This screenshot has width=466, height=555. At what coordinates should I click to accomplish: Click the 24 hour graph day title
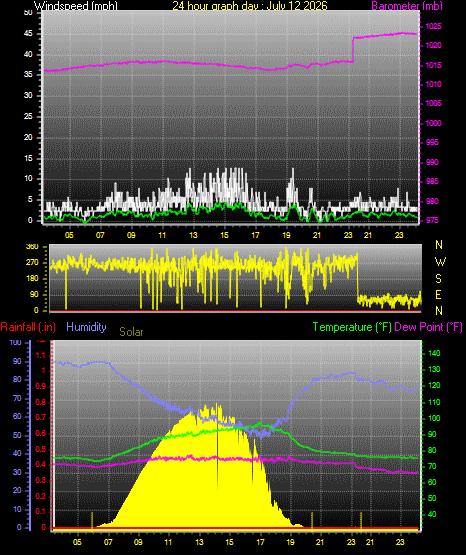[x=250, y=5]
